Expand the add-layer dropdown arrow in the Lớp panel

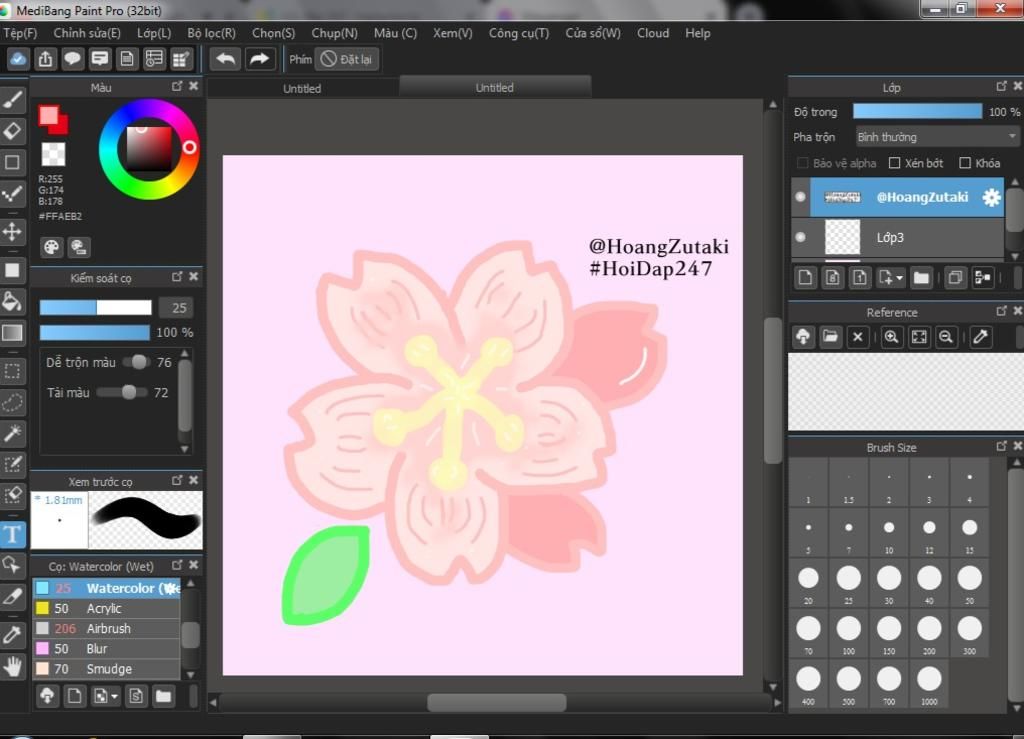pyautogui.click(x=899, y=279)
